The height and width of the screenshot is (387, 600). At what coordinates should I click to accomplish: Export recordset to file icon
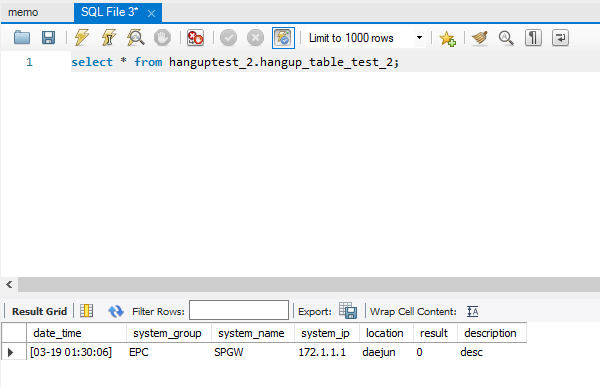pyautogui.click(x=348, y=311)
